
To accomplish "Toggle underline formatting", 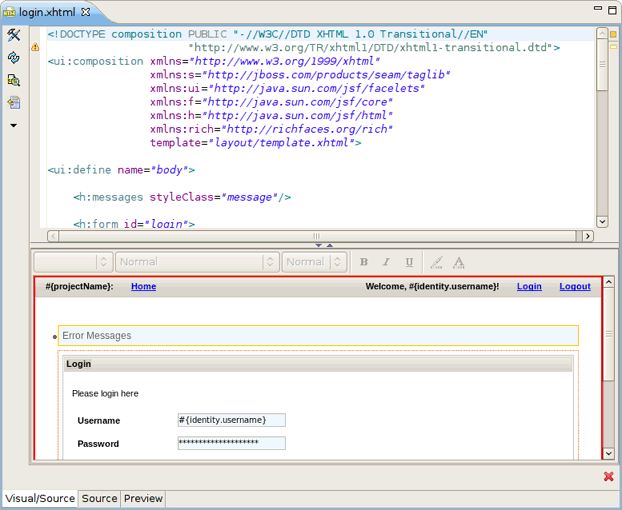I will pos(409,262).
